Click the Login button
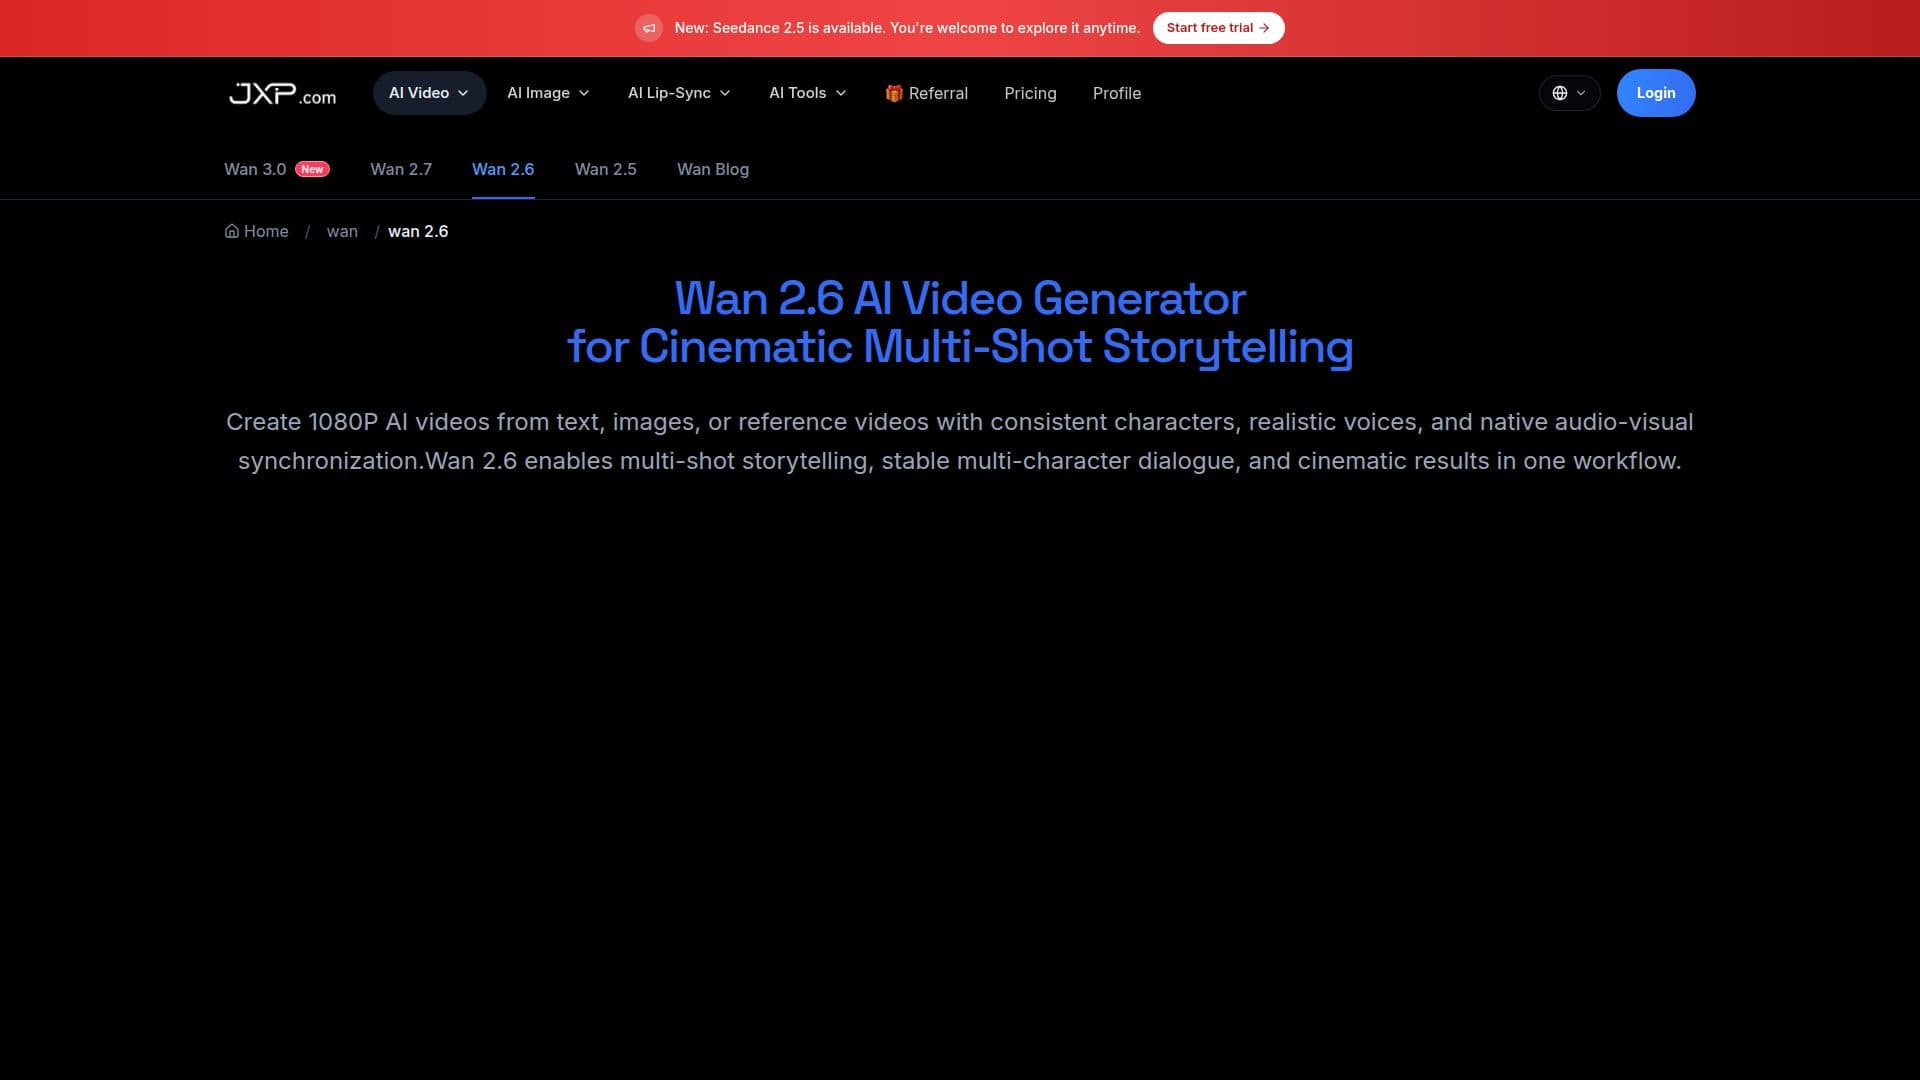 pos(1656,93)
